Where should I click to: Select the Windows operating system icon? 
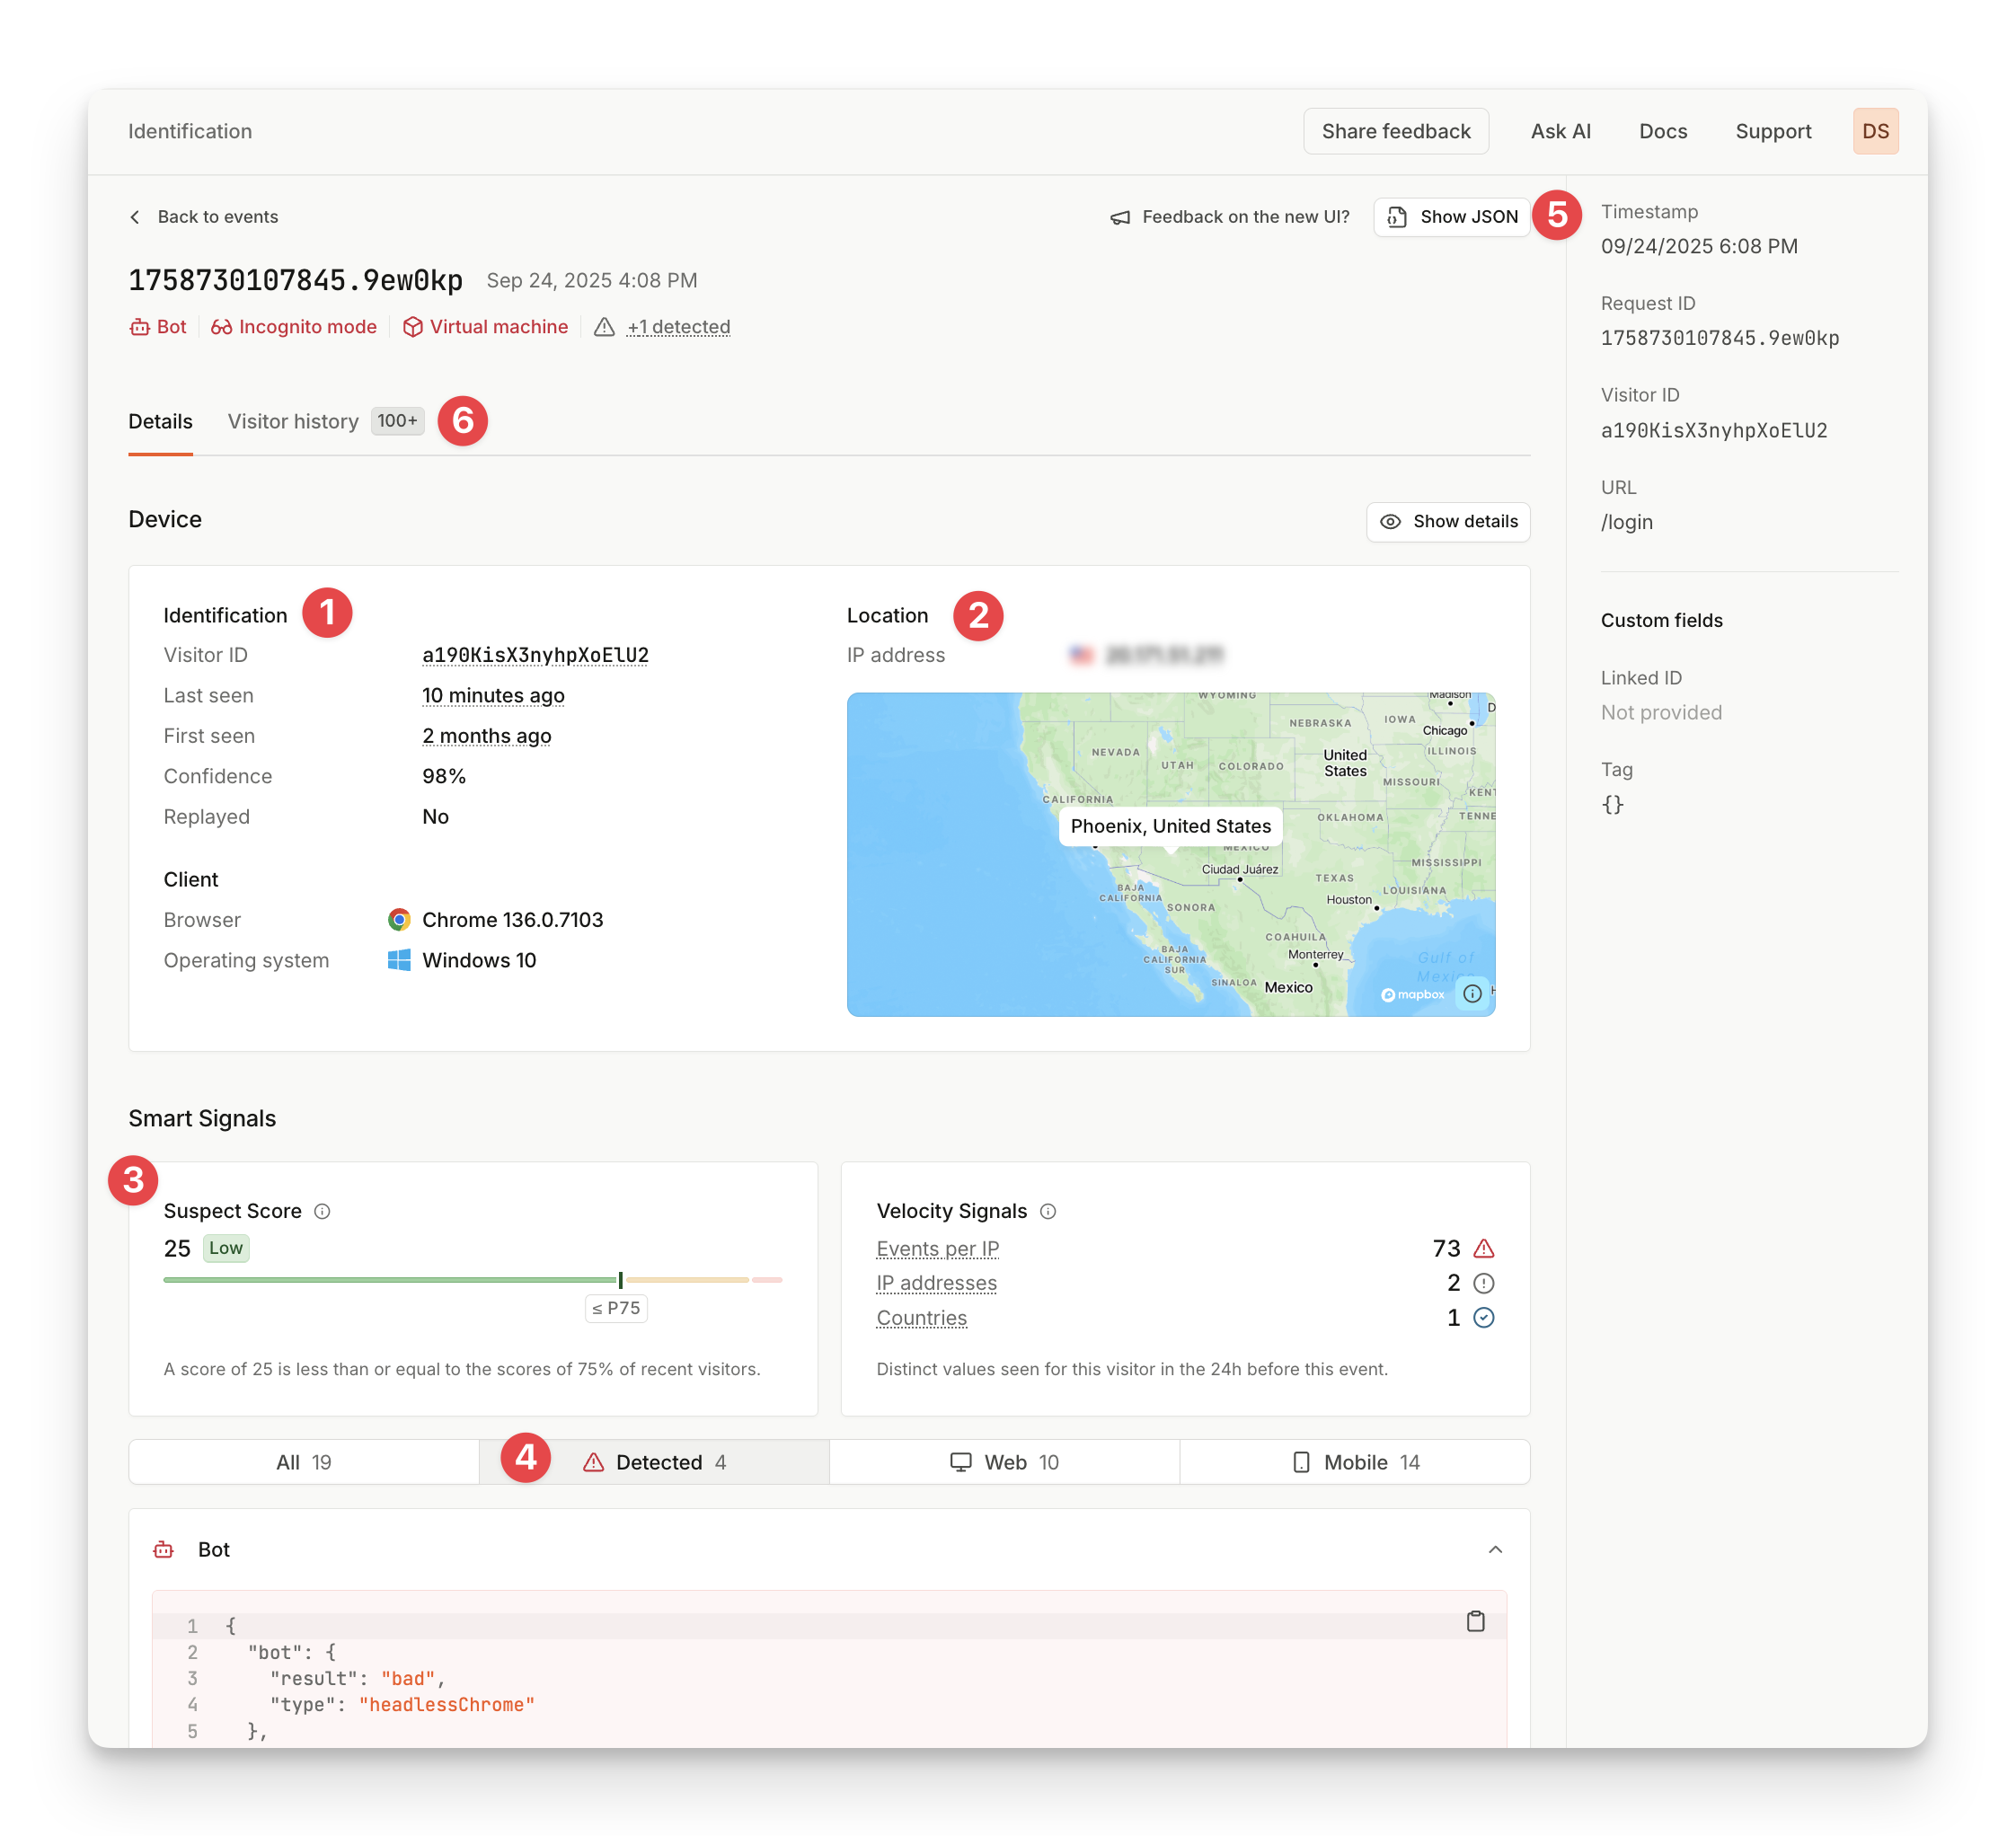(399, 960)
